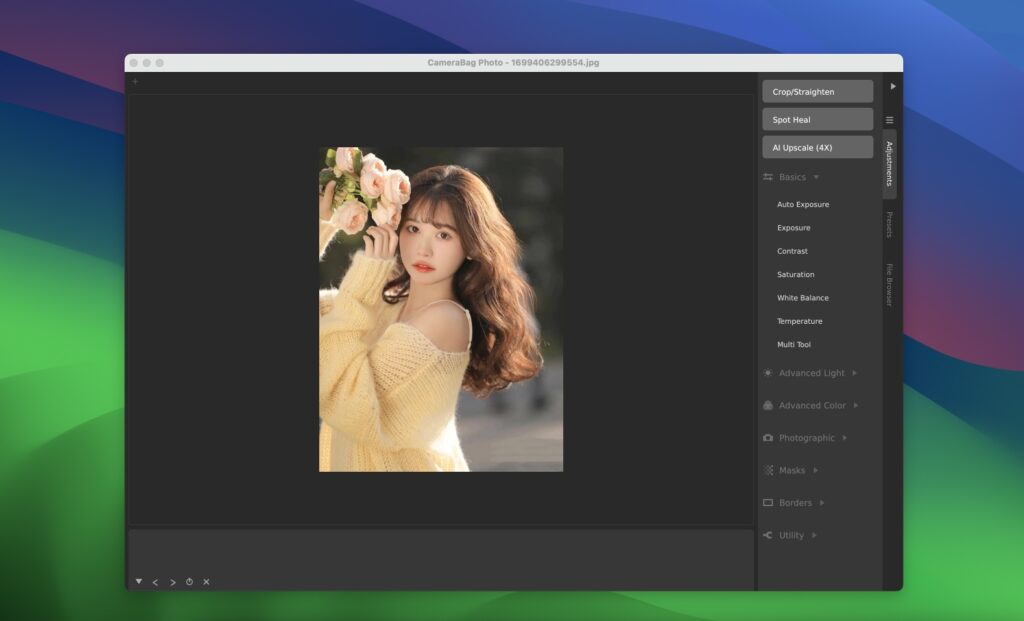Collapse the Basics section arrow
The height and width of the screenshot is (621, 1024).
[816, 177]
